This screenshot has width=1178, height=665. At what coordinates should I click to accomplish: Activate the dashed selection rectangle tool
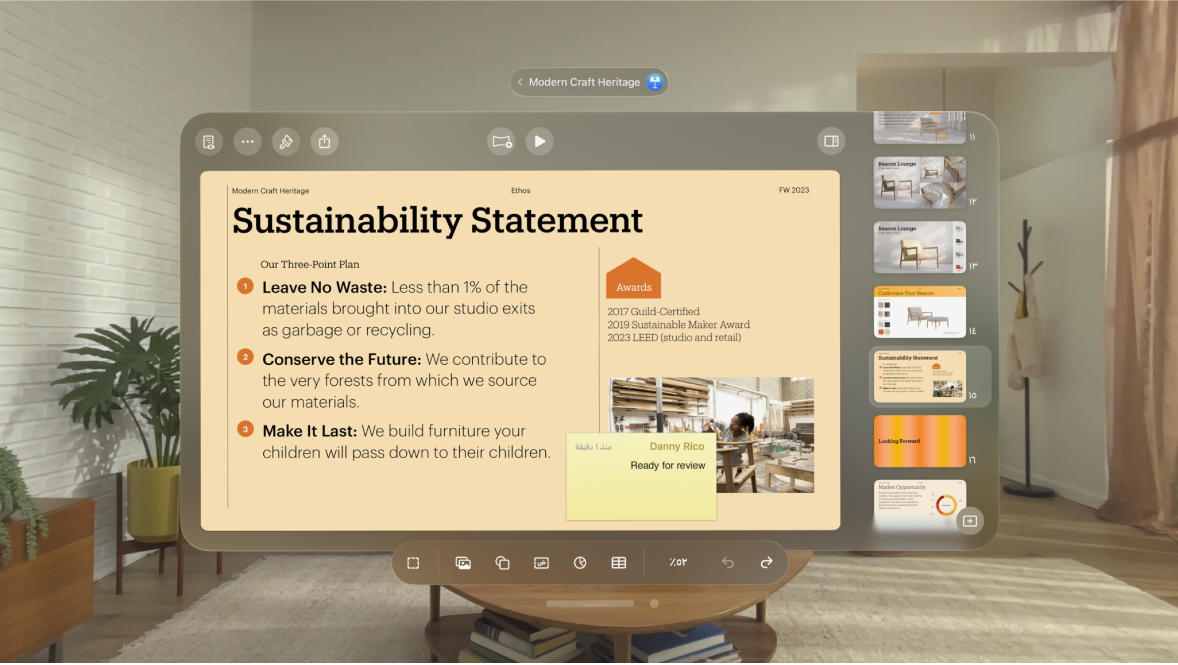pyautogui.click(x=413, y=563)
